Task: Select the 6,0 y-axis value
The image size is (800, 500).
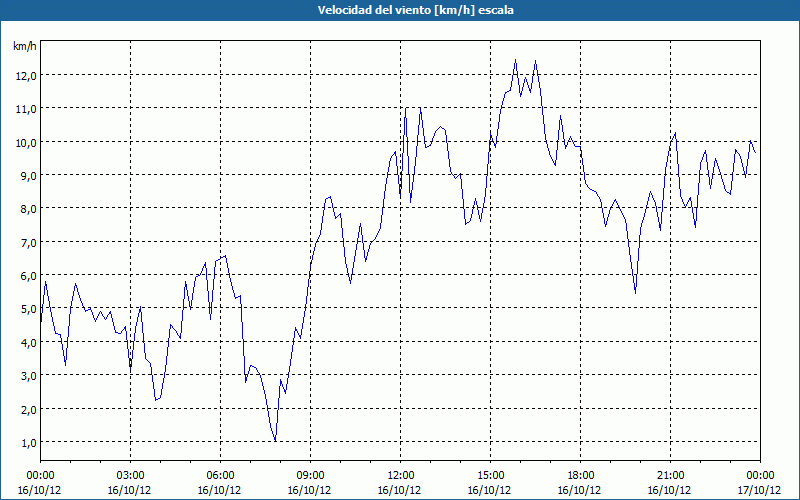Action: tap(29, 276)
